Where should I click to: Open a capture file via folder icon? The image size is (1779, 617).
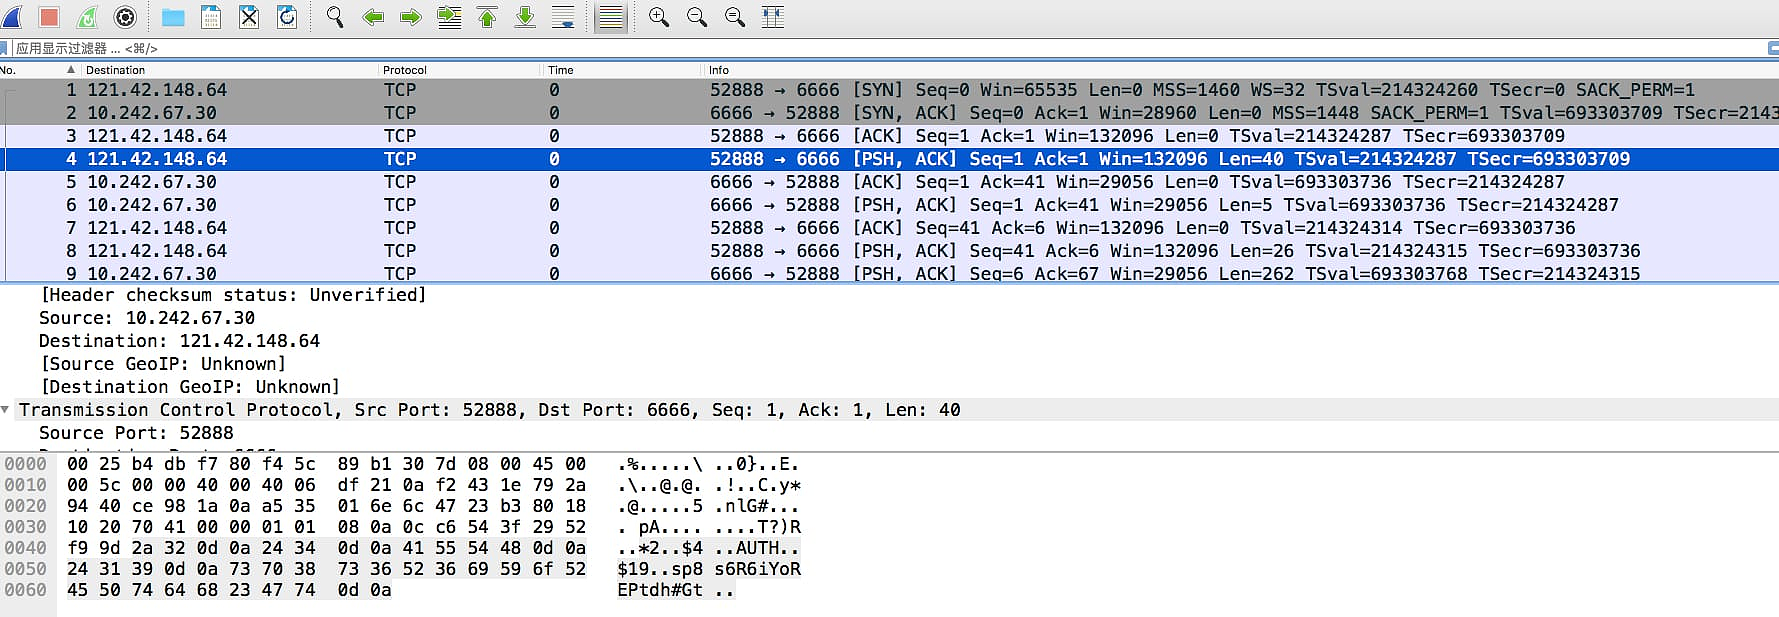(x=173, y=17)
